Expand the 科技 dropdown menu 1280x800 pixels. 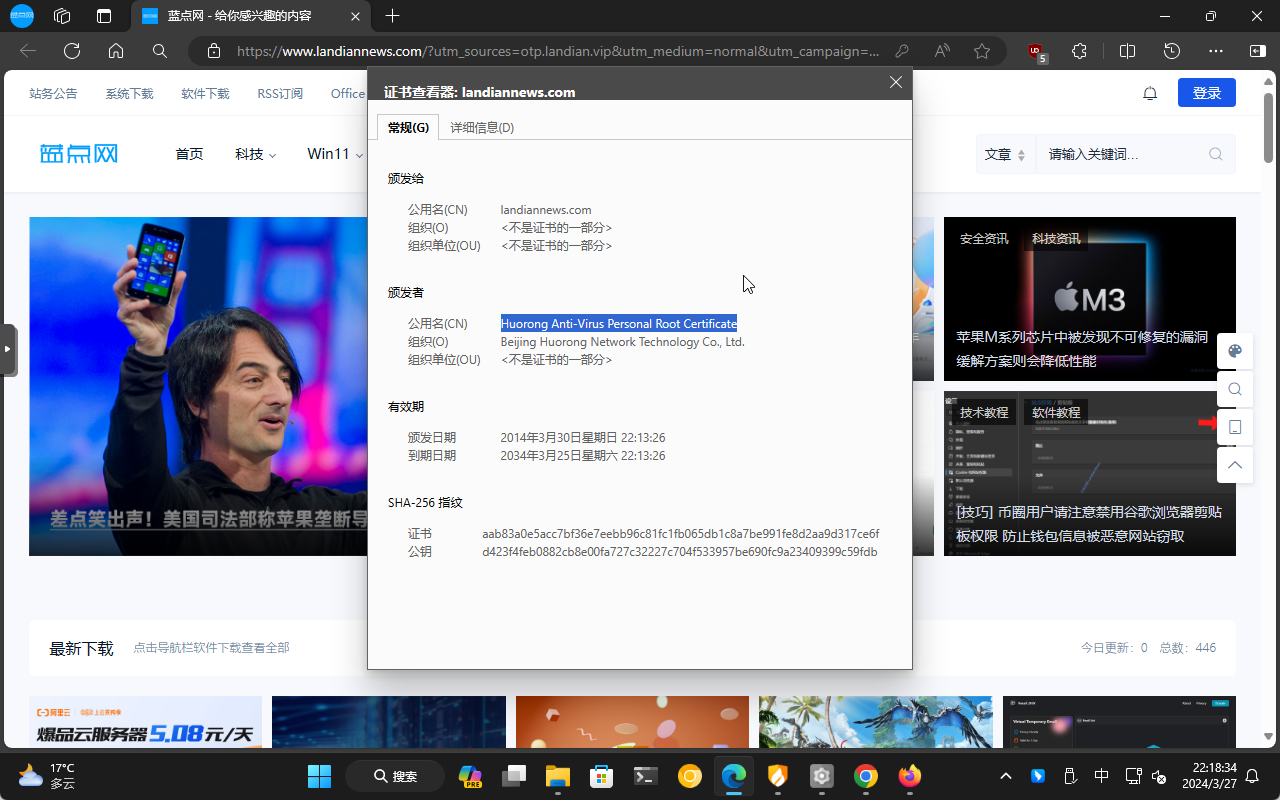point(255,154)
